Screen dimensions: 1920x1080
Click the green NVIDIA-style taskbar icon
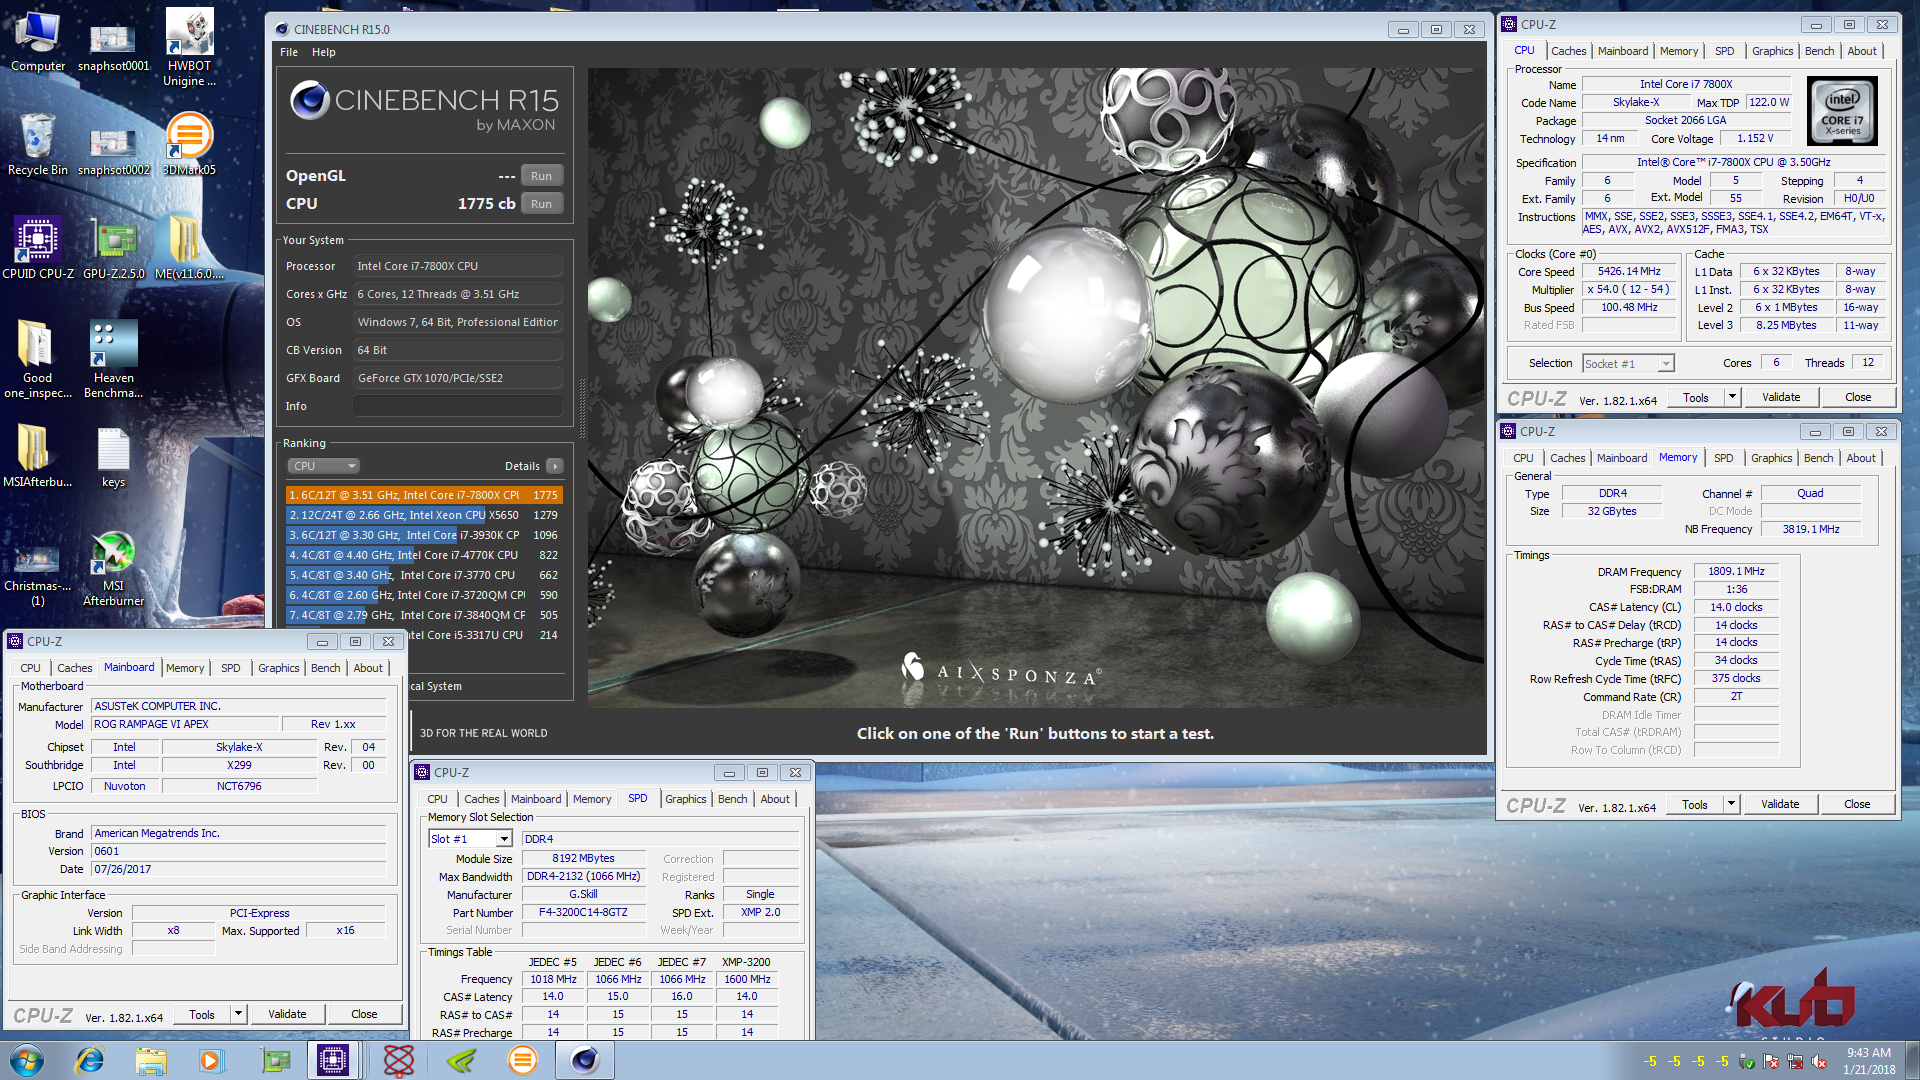pyautogui.click(x=461, y=1060)
